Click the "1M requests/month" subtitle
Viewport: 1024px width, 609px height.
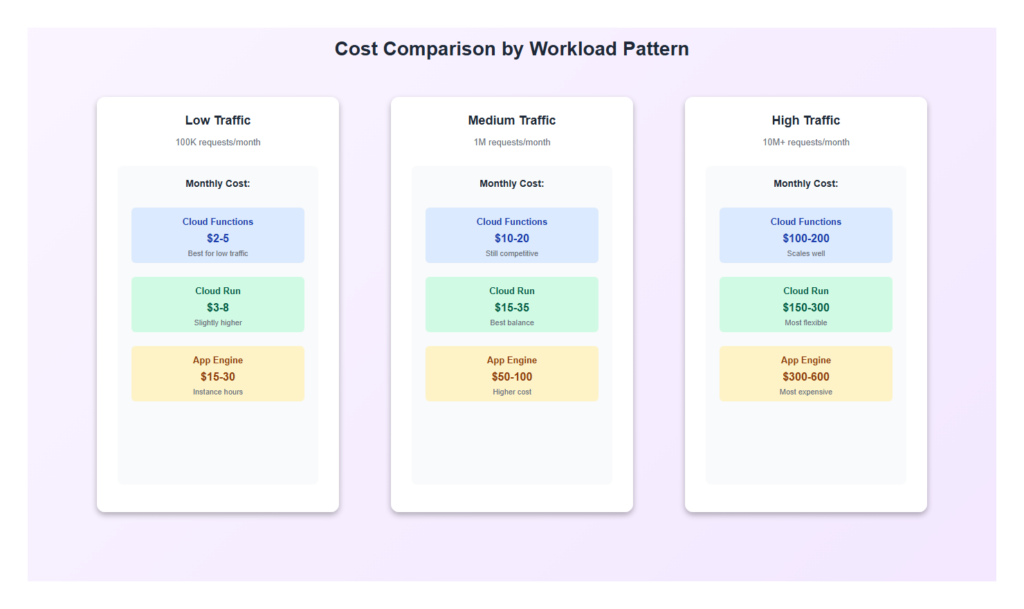coord(512,143)
